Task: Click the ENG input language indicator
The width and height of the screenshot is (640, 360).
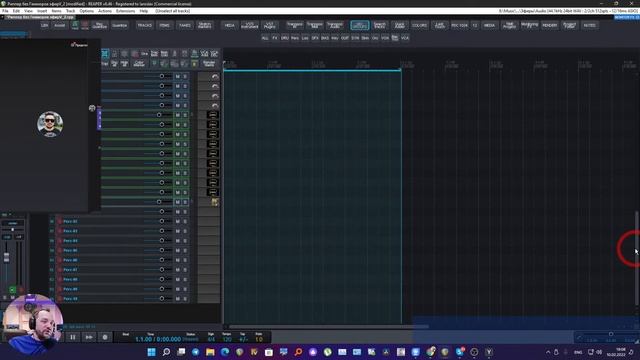Action: [x=578, y=352]
